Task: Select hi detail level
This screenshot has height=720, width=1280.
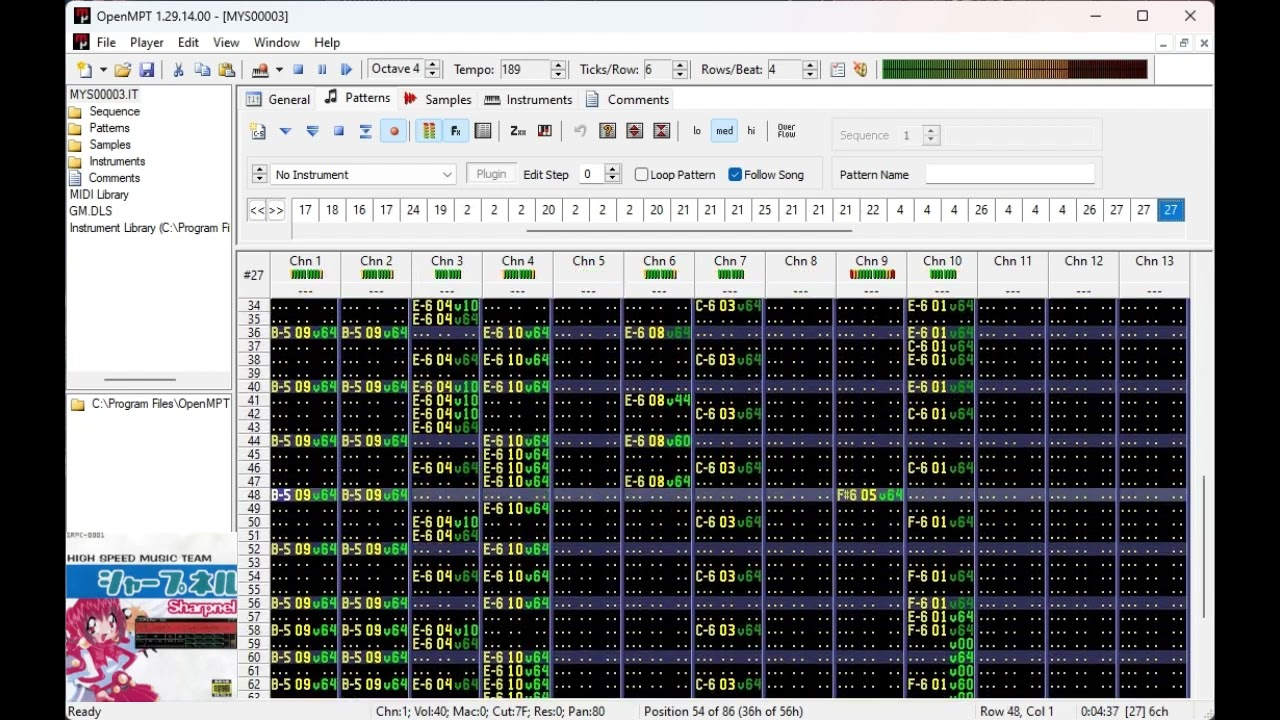Action: [x=751, y=131]
